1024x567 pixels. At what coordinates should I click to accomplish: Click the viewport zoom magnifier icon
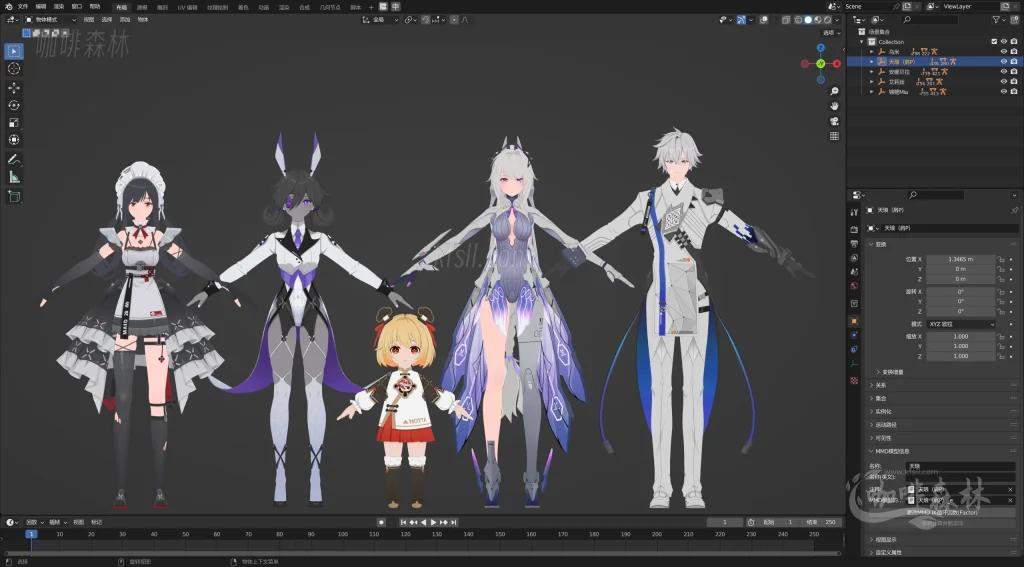[x=834, y=91]
